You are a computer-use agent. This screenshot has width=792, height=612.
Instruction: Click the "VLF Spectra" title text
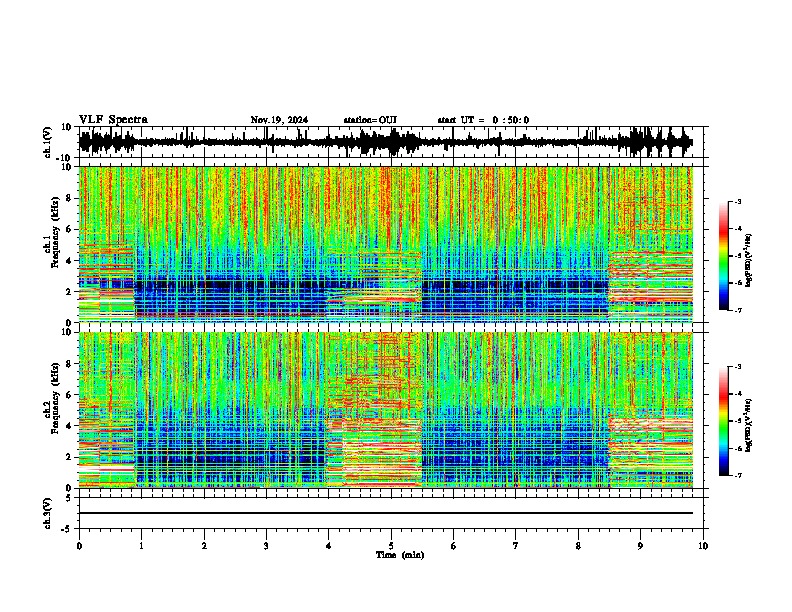(x=113, y=119)
